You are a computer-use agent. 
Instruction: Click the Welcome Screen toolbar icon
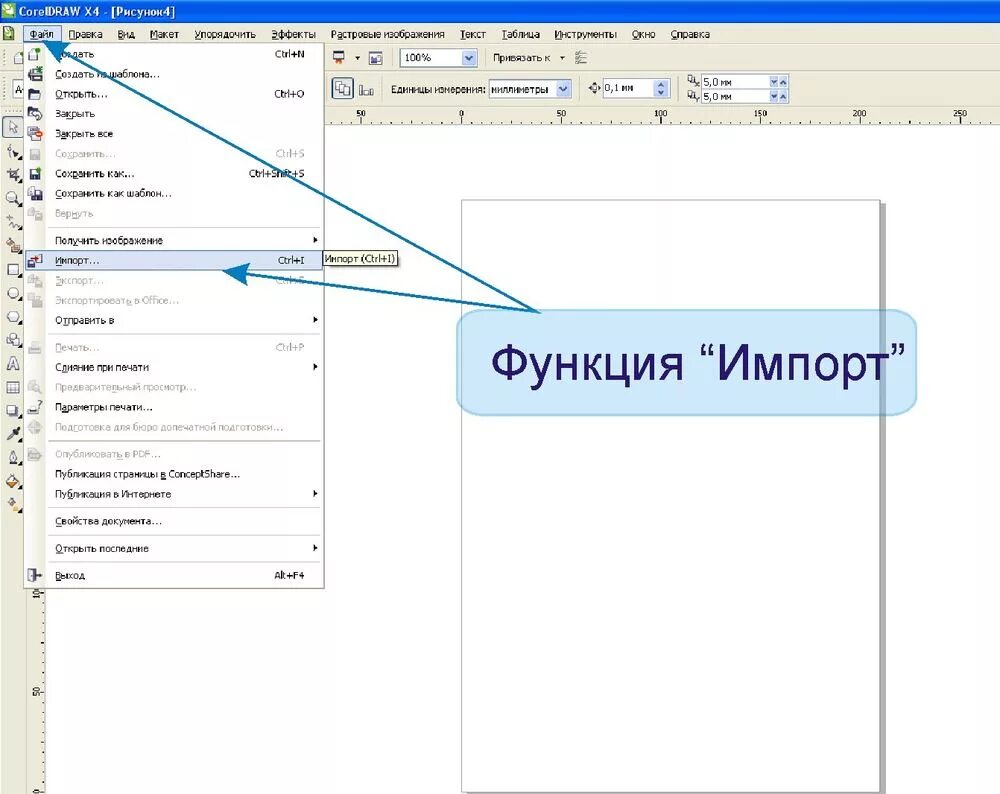(376, 58)
